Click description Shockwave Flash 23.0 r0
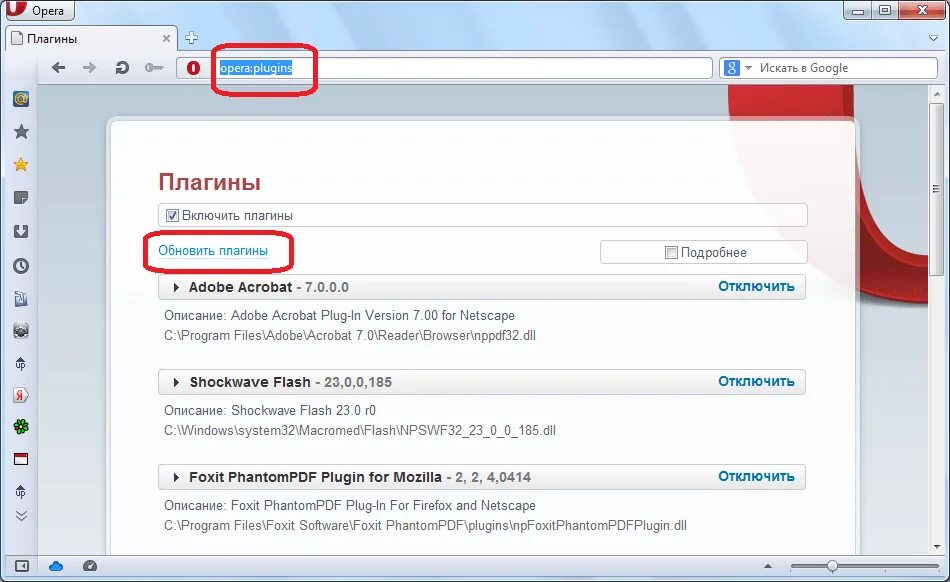Viewport: 950px width, 582px height. pyautogui.click(x=270, y=411)
